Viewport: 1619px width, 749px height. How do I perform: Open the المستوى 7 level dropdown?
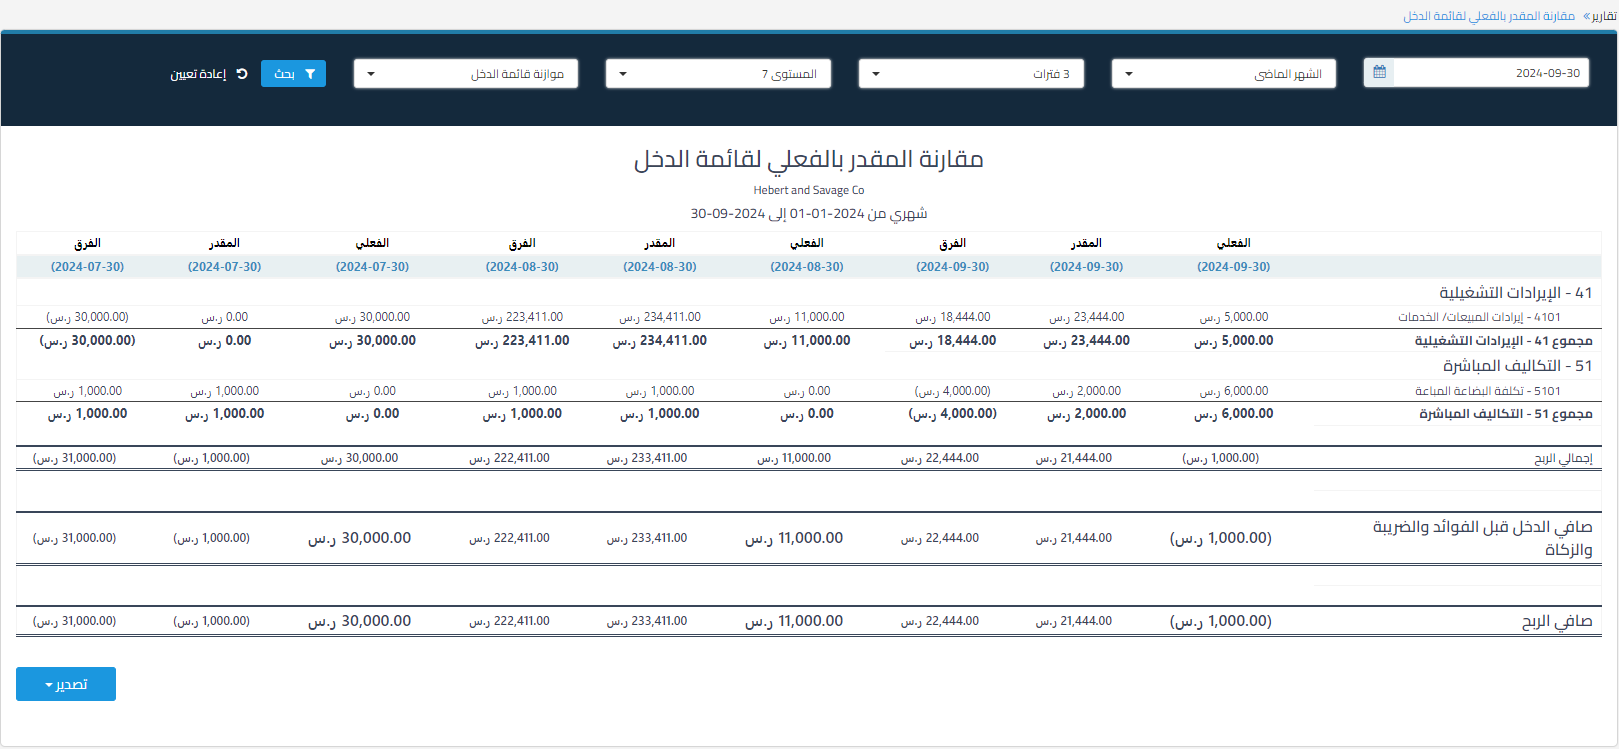pos(718,74)
